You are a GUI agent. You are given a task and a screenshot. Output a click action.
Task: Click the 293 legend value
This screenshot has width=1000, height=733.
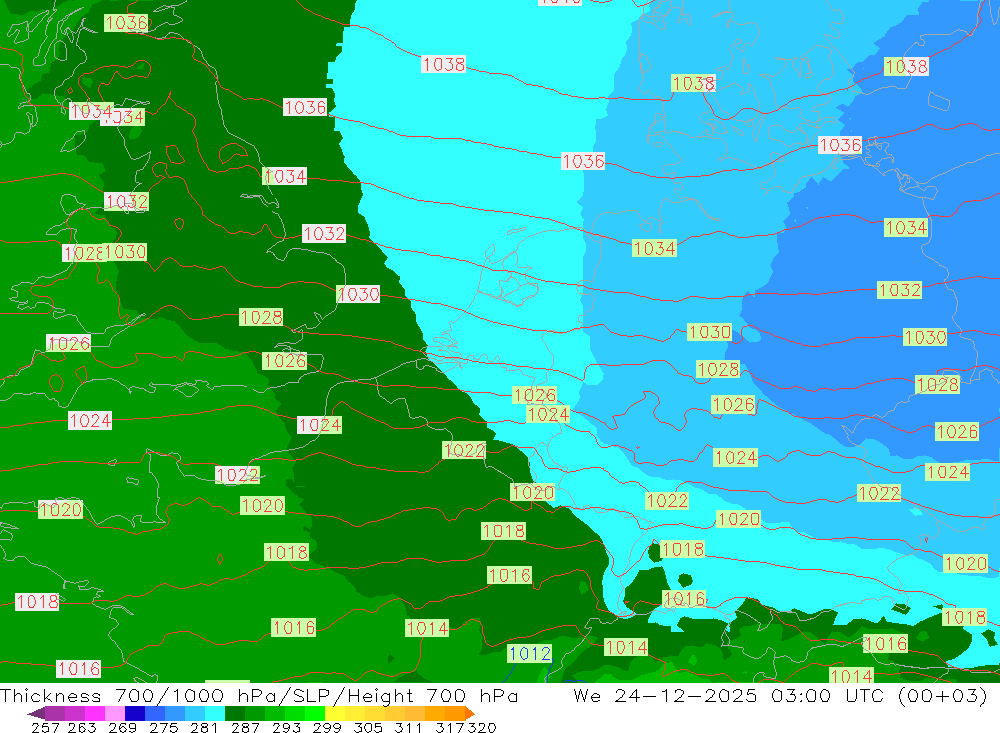point(286,727)
